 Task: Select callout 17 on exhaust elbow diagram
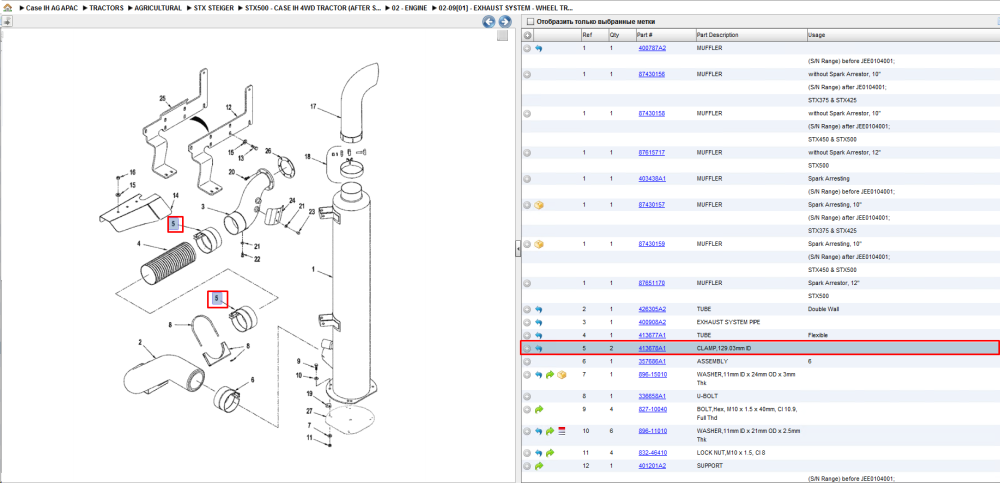(313, 106)
